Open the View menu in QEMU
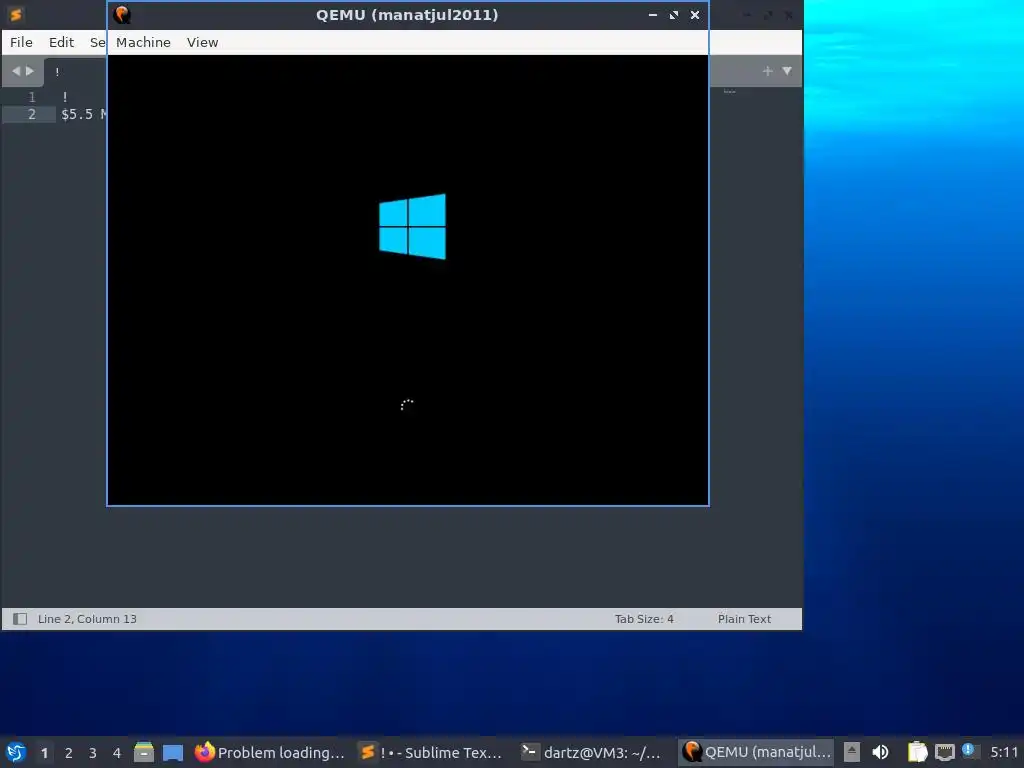1024x768 pixels. pyautogui.click(x=202, y=42)
